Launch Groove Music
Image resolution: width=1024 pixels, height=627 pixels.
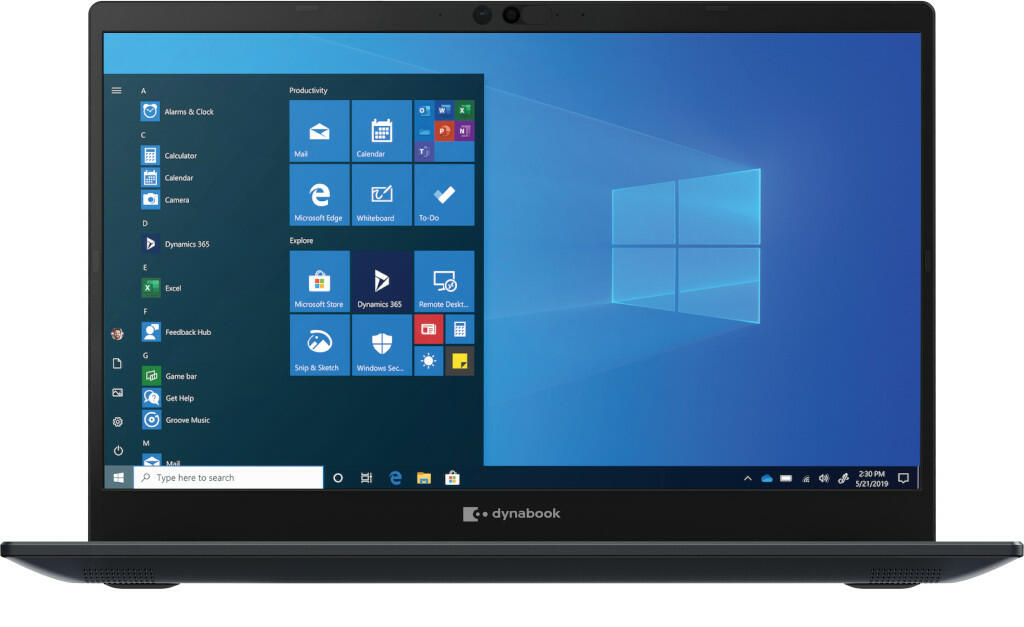coord(176,420)
